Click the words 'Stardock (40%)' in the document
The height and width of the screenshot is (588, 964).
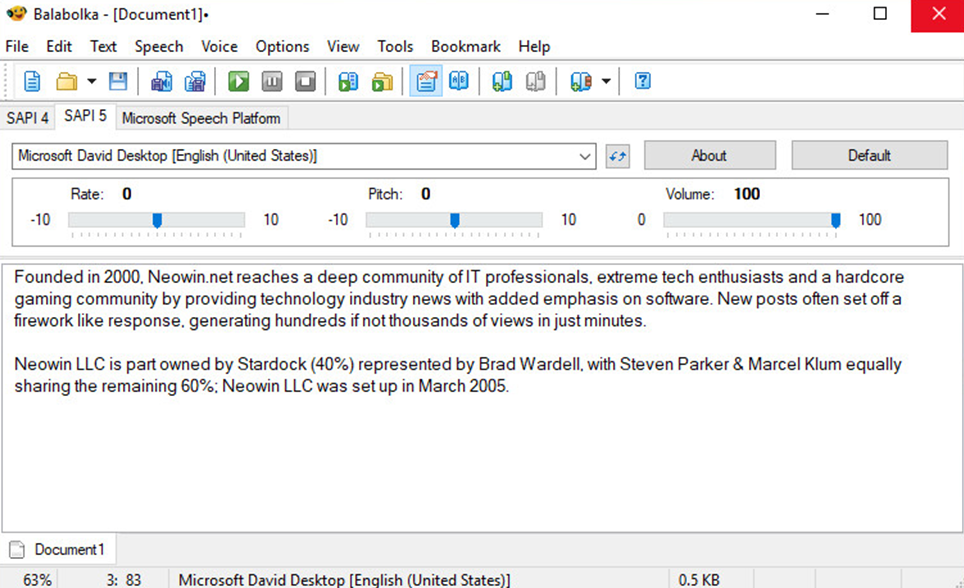[x=296, y=365]
